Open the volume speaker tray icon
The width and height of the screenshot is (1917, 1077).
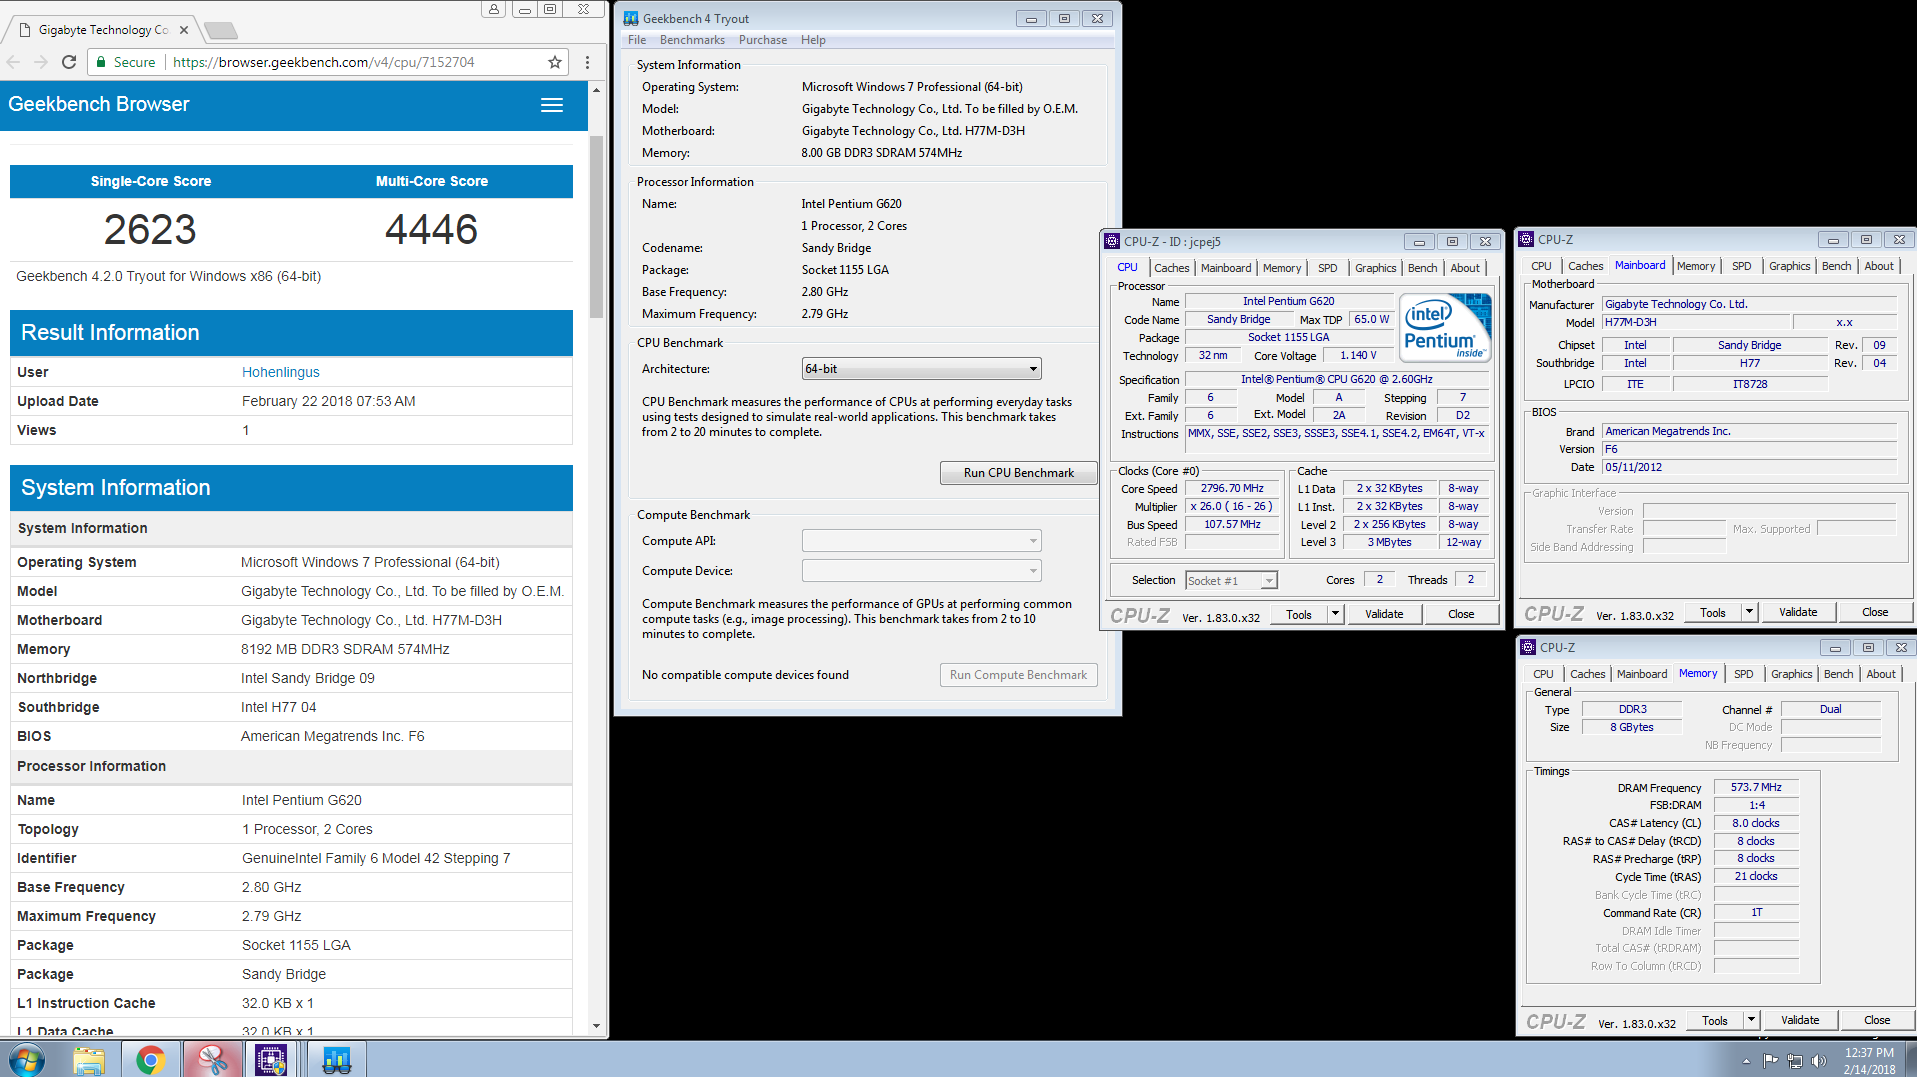[x=1819, y=1061]
